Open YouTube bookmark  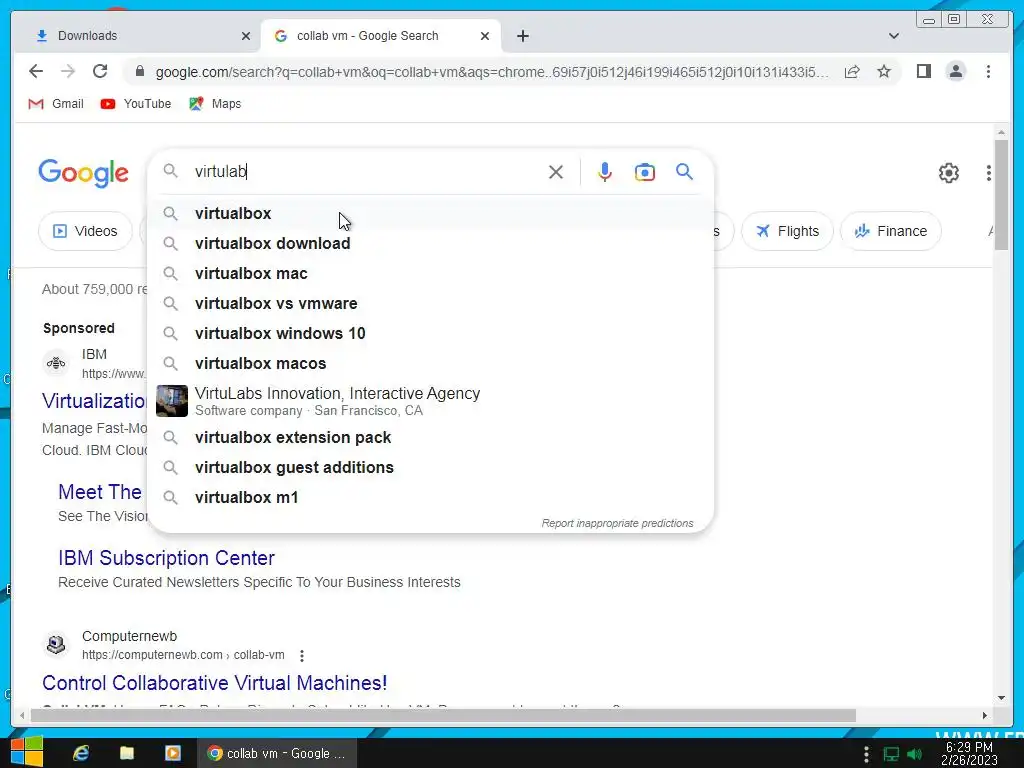[136, 104]
